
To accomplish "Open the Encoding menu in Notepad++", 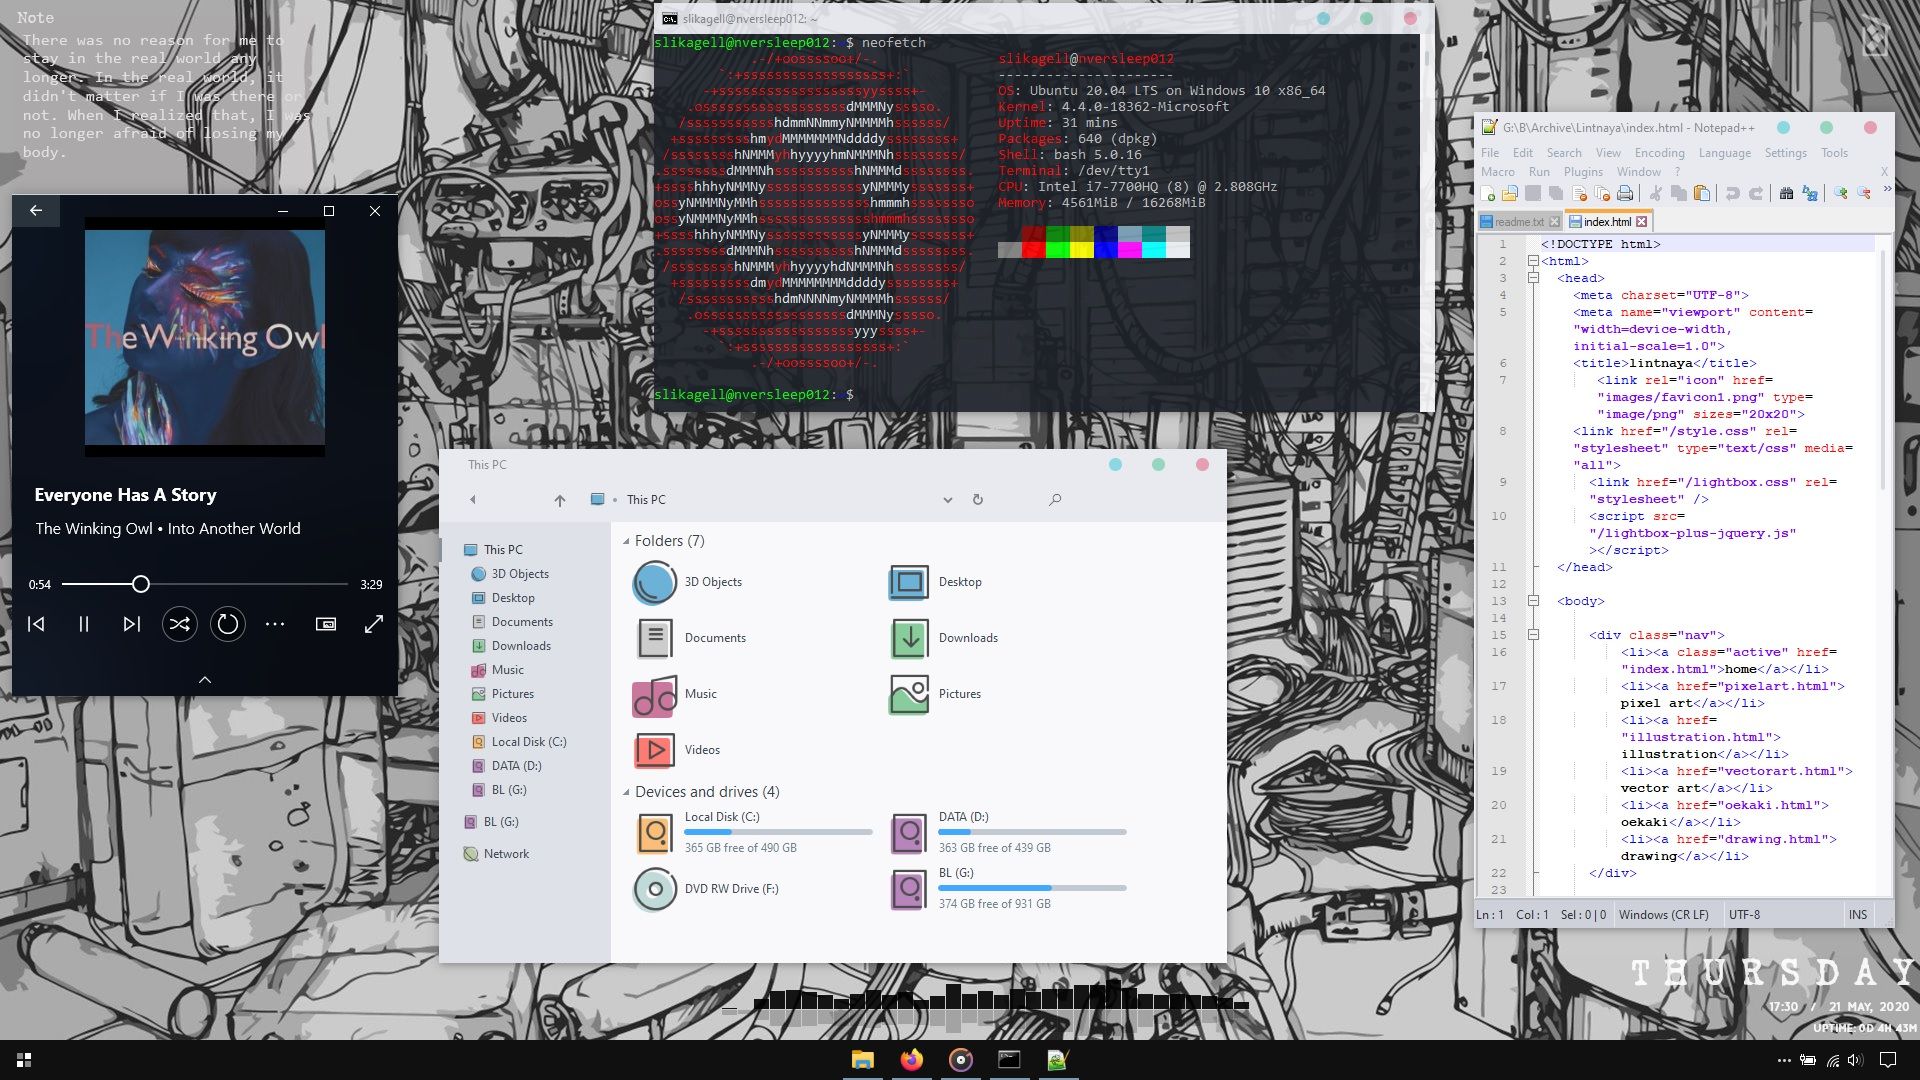I will click(1659, 152).
